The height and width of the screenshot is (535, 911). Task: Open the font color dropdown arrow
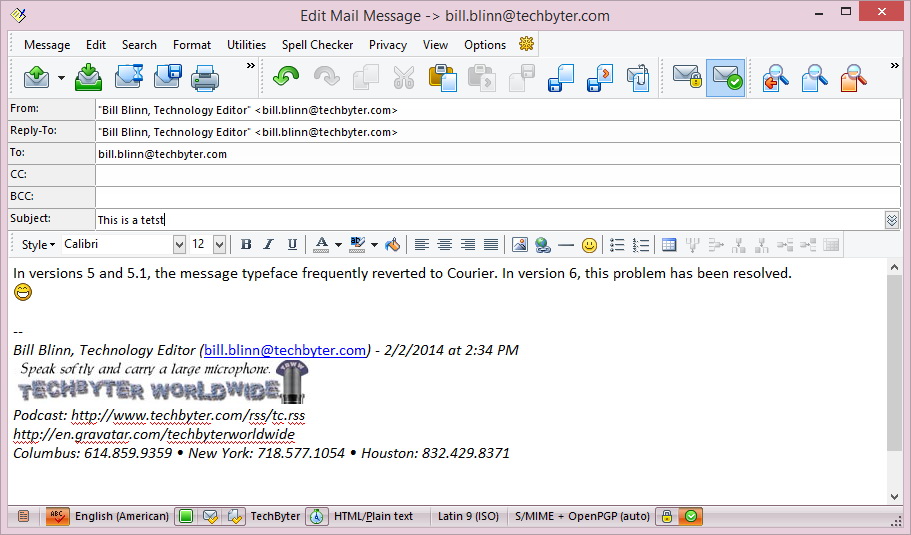click(x=338, y=245)
